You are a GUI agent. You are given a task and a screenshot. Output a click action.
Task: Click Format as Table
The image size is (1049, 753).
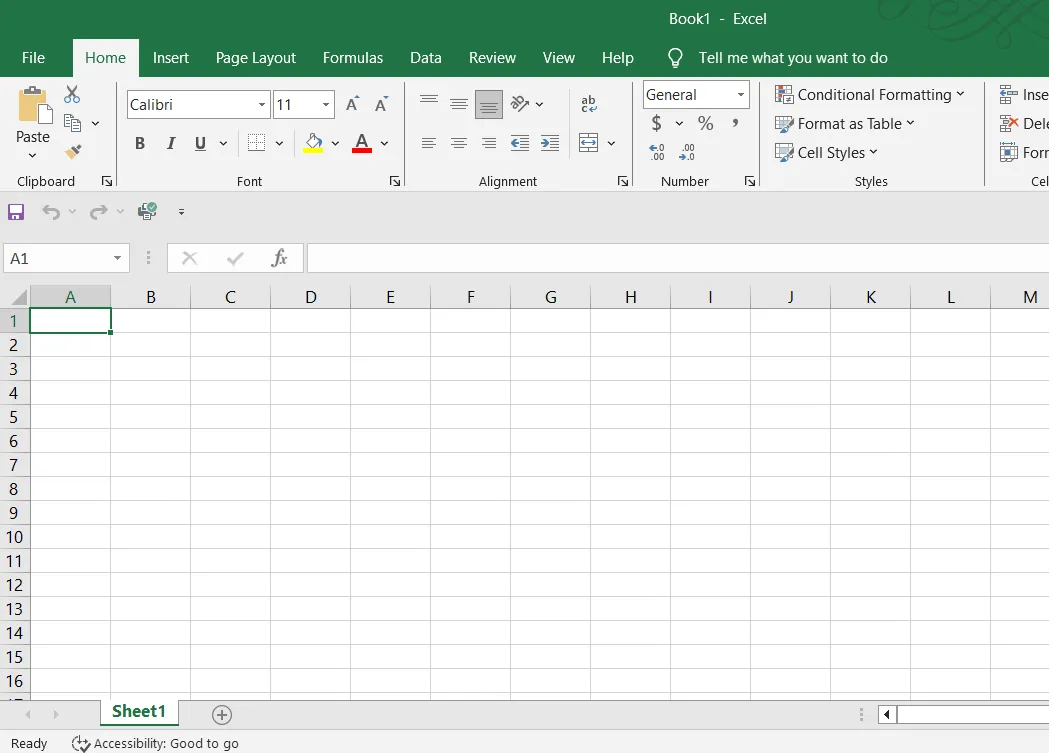[846, 124]
